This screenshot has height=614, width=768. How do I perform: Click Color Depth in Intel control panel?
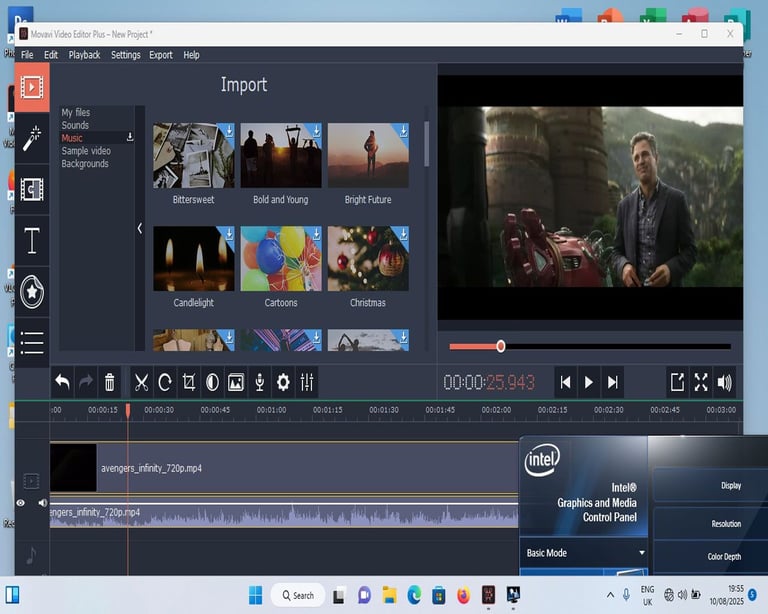click(724, 557)
